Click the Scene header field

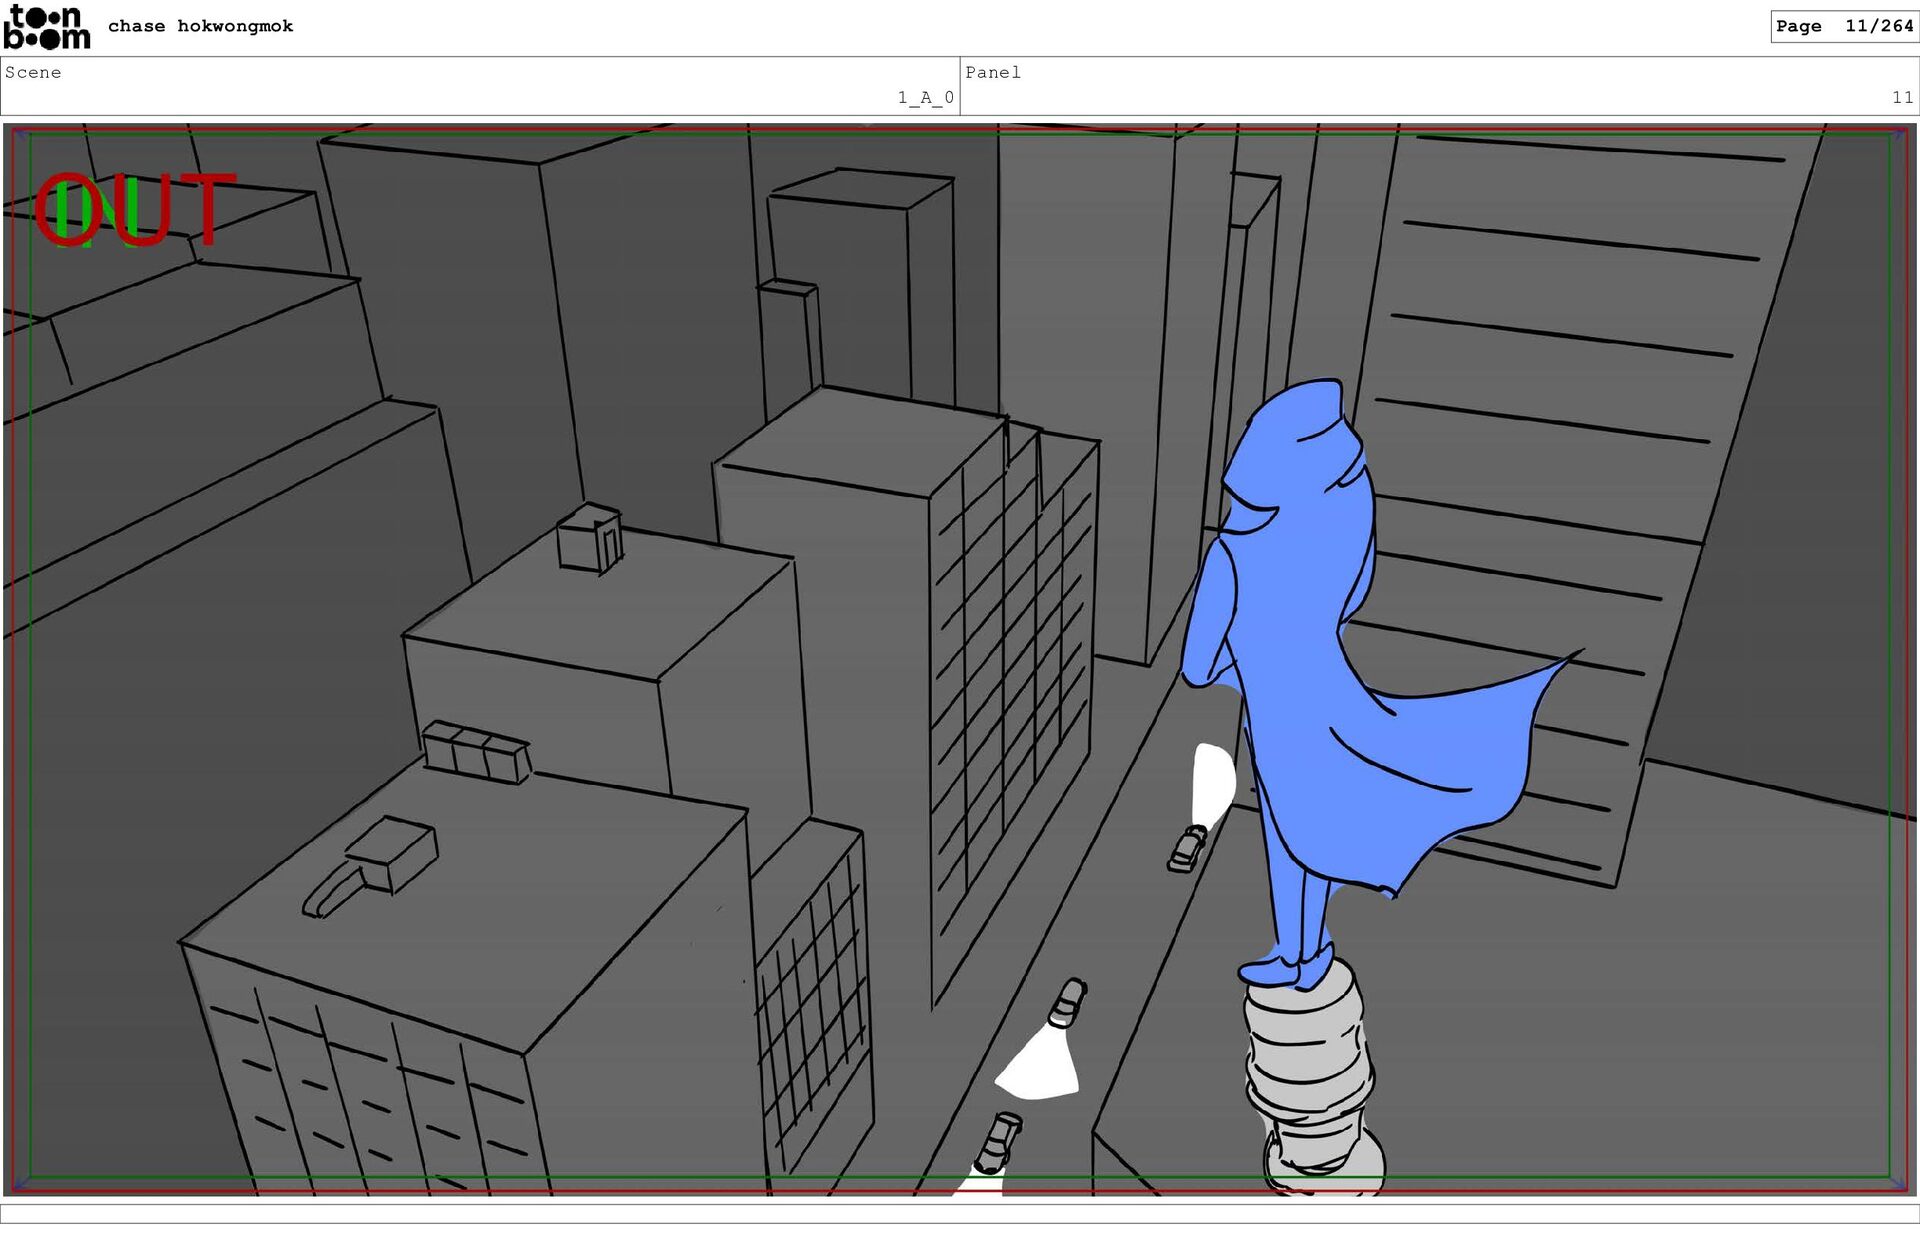click(x=33, y=72)
